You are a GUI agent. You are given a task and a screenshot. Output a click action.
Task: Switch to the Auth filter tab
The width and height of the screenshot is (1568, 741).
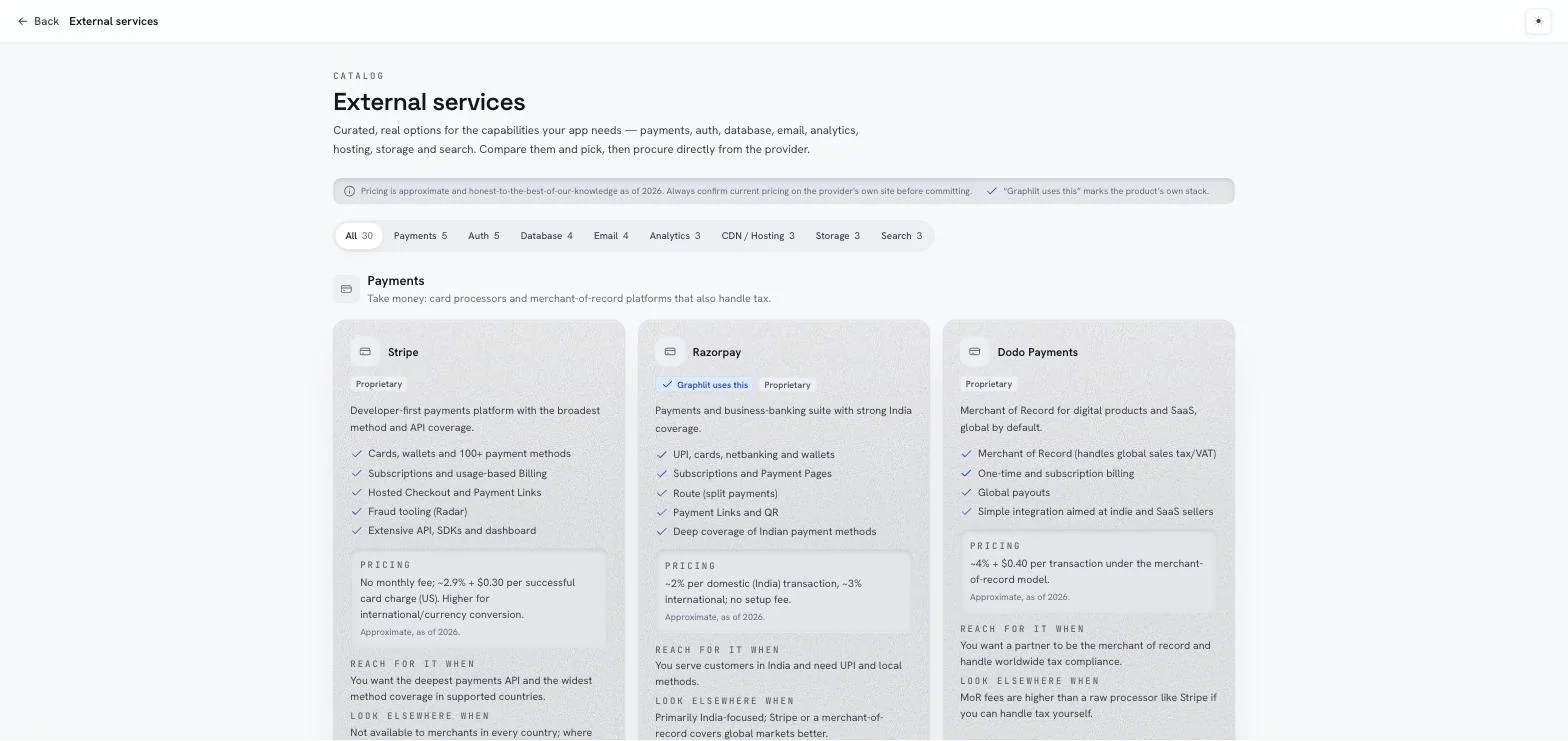pos(483,236)
